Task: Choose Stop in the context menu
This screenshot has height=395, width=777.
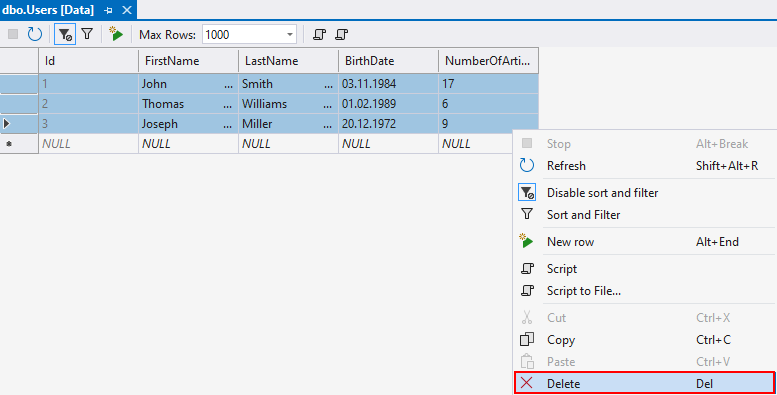Action: 644,144
